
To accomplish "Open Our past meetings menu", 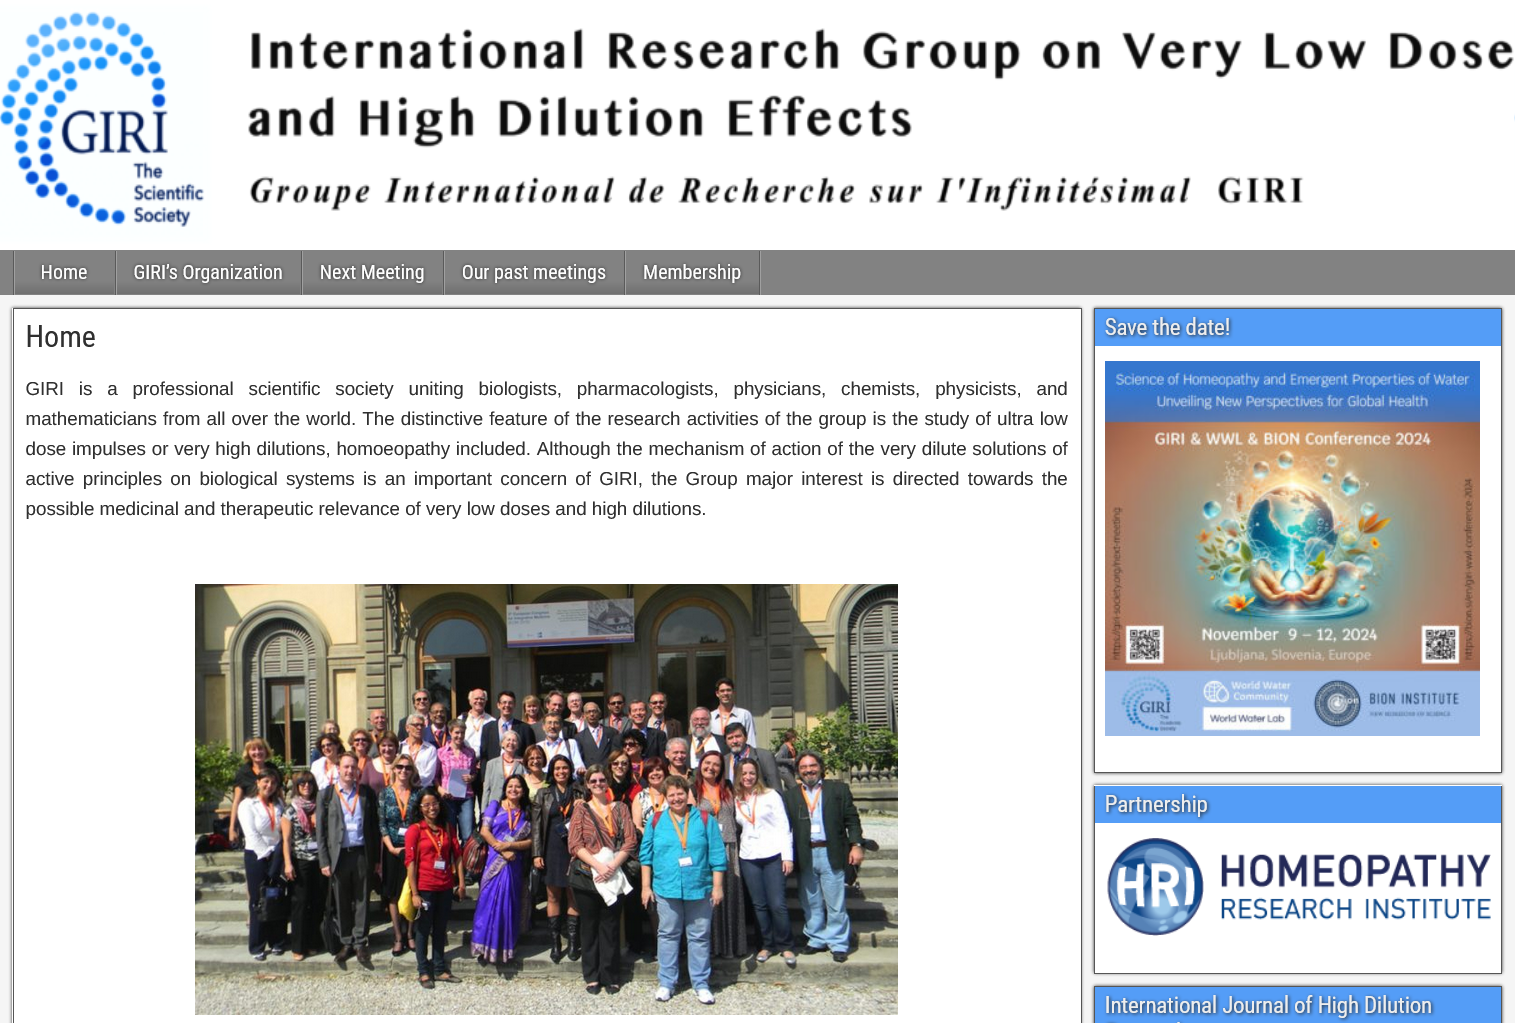I will tap(533, 272).
